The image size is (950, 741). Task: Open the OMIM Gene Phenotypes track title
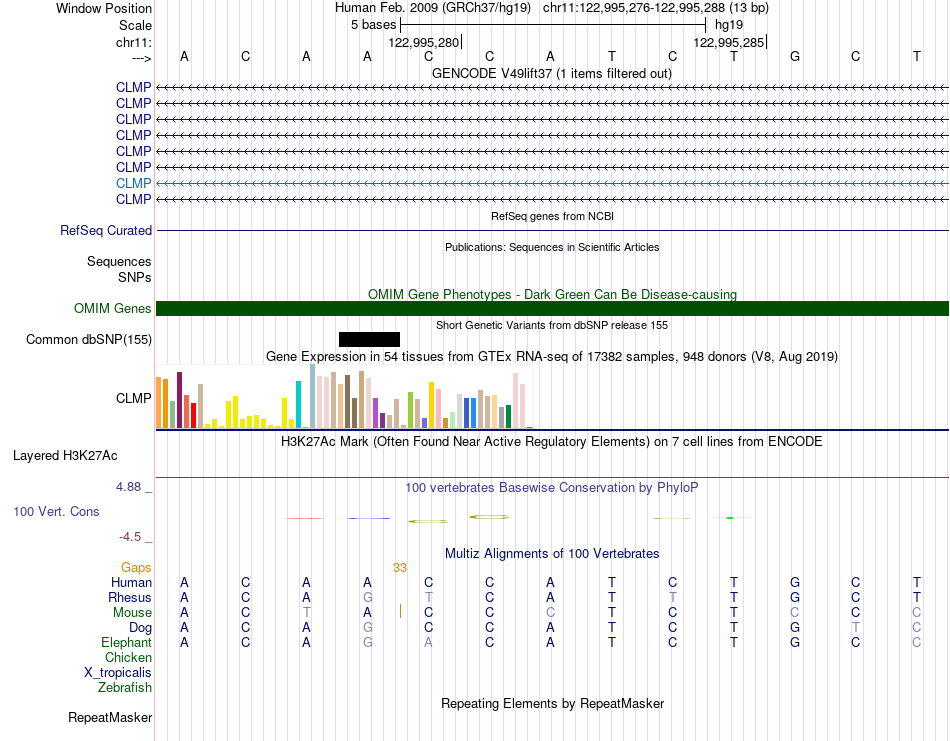click(x=552, y=294)
